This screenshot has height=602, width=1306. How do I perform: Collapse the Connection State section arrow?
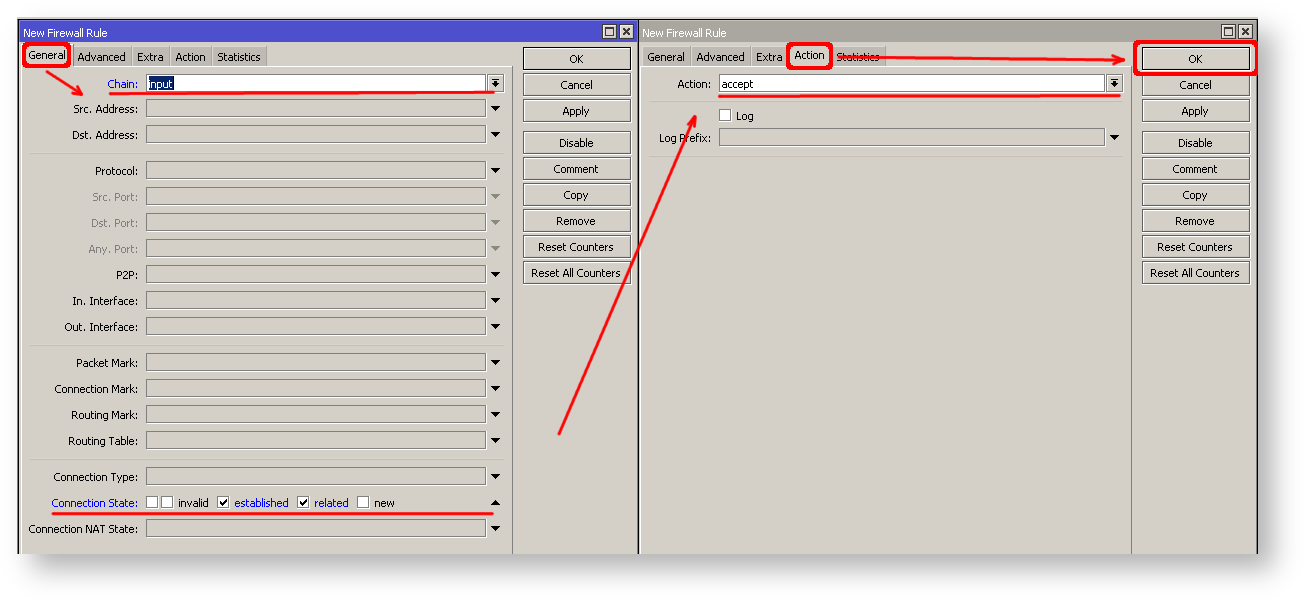(495, 503)
